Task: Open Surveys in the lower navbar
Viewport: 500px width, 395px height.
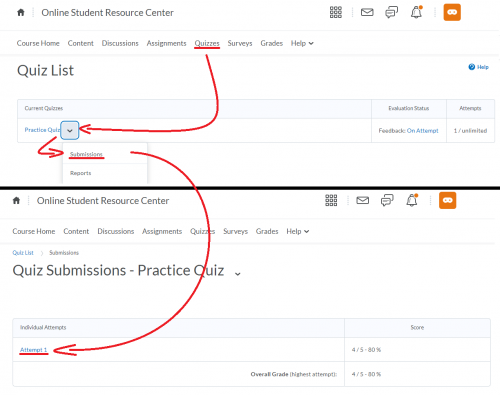Action: 235,231
